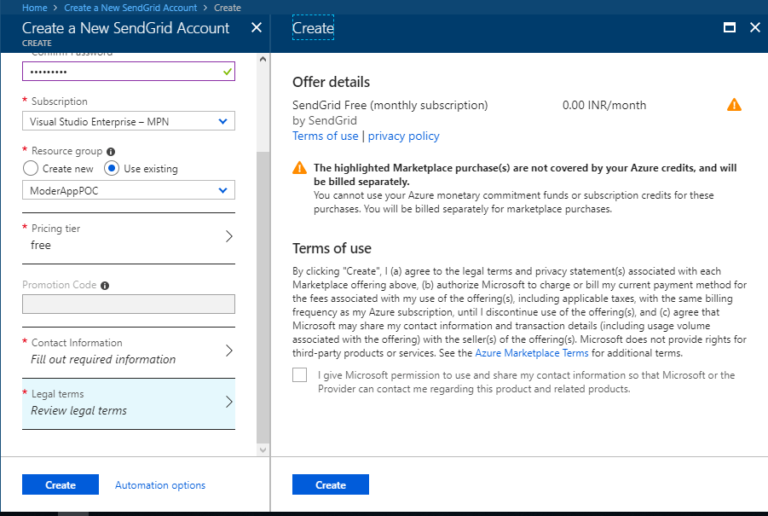Click the Promotion Code info icon
The height and width of the screenshot is (516, 768).
click(105, 285)
